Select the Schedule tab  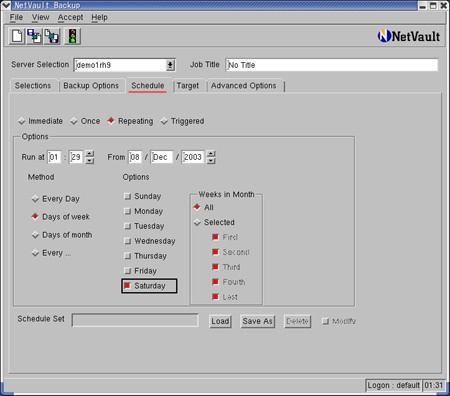click(x=148, y=86)
